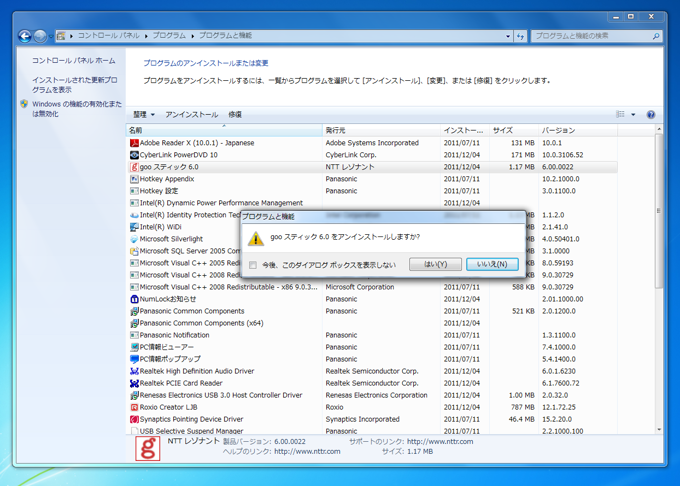Sort by the 発行元 column header
Viewport: 680px width, 486px height.
coord(381,130)
